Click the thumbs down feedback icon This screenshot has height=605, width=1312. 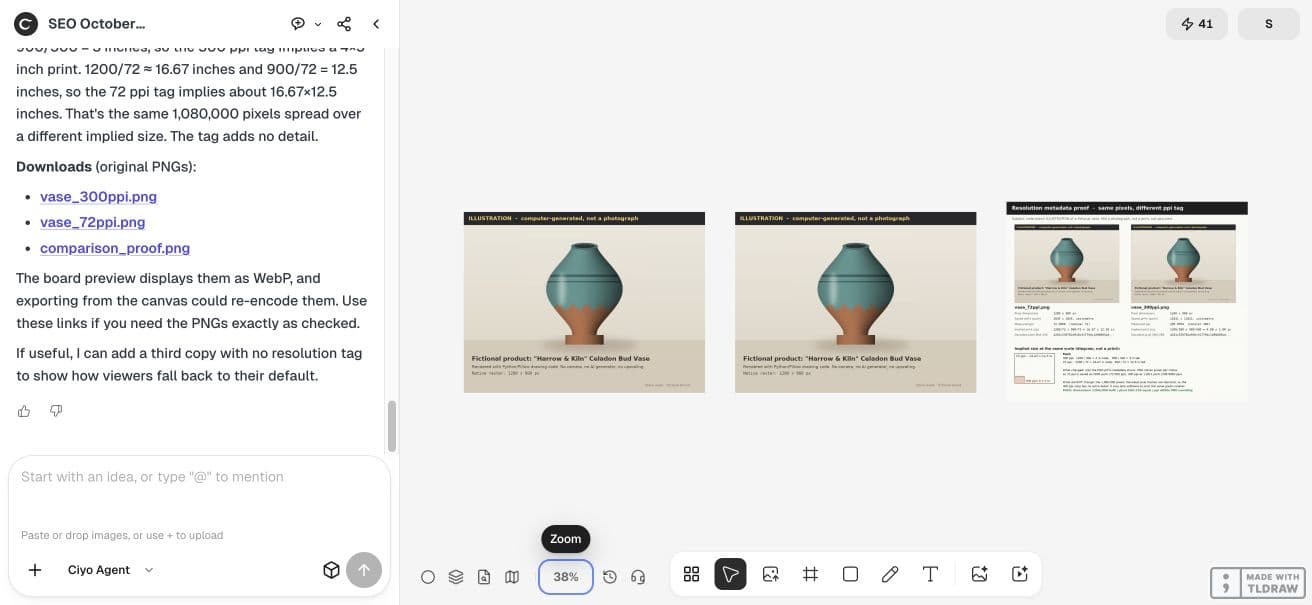56,411
